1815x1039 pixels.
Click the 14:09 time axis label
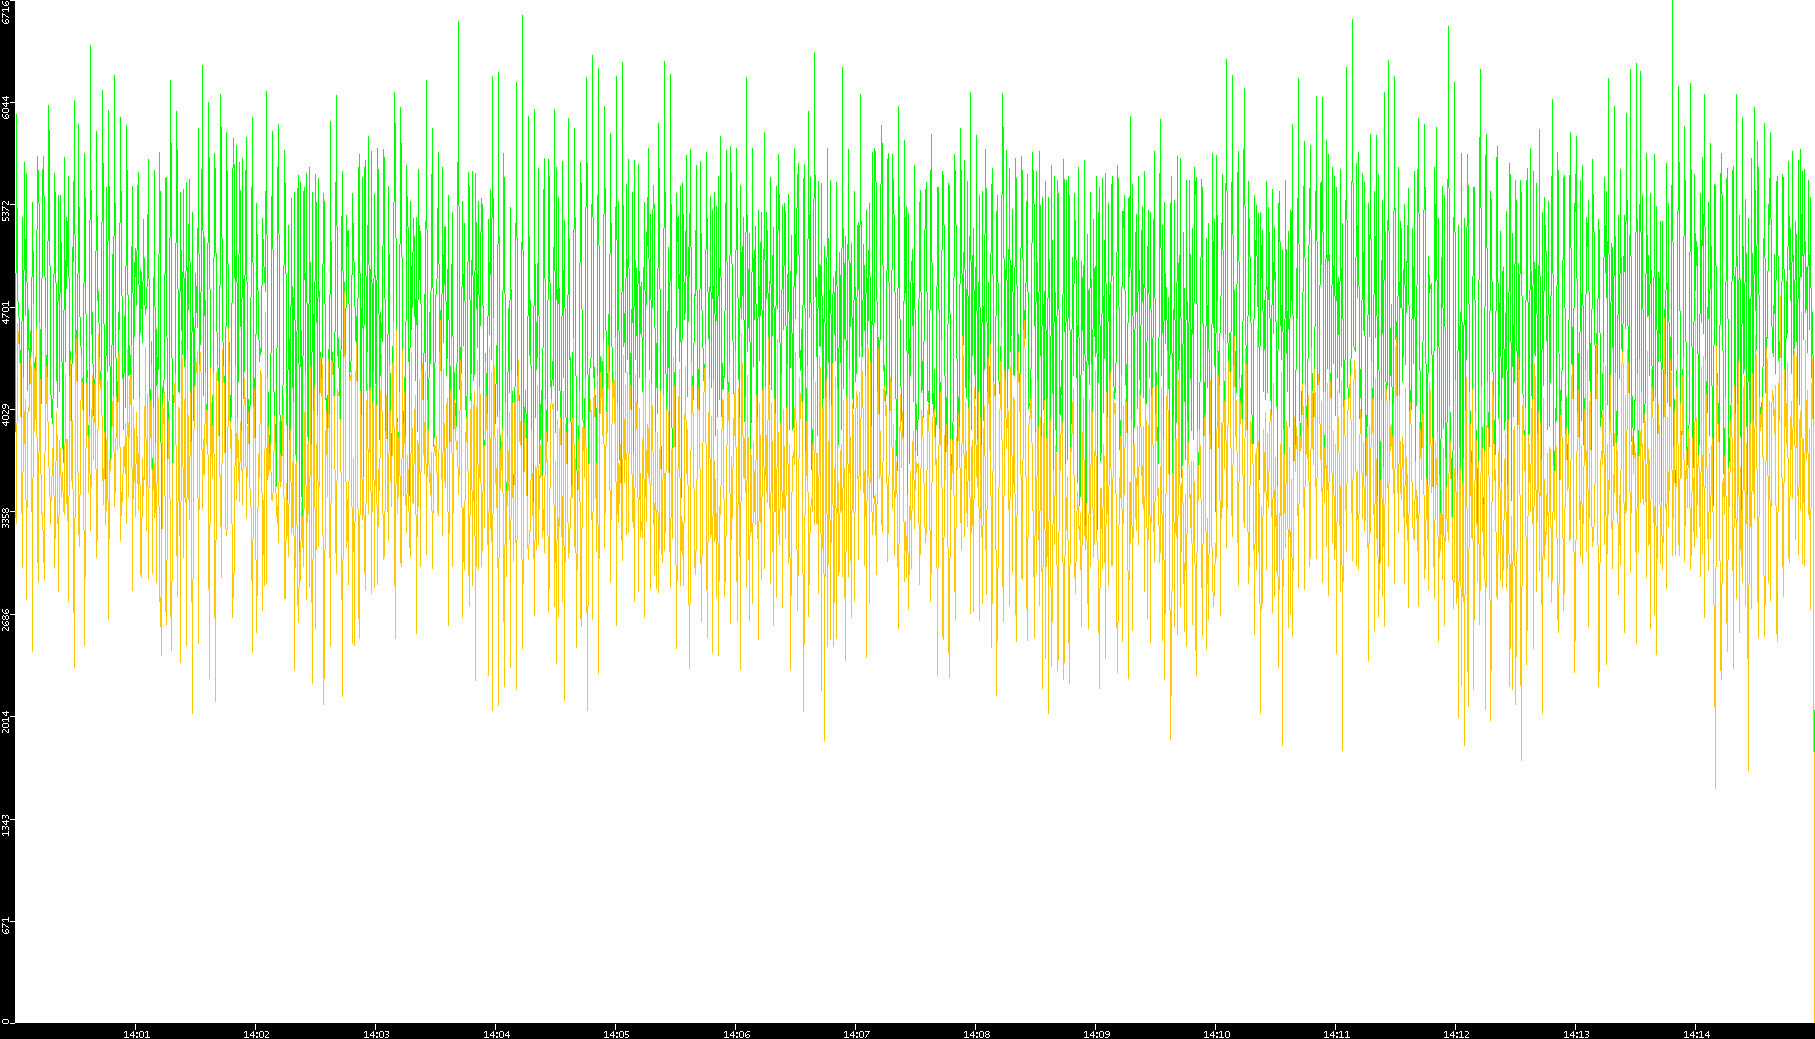pos(1096,1034)
